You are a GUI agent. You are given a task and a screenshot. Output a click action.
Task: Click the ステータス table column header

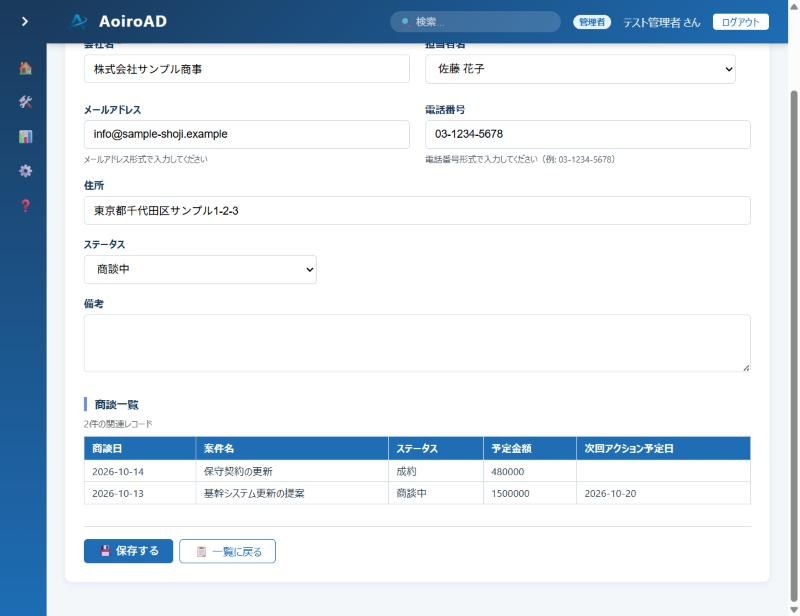coord(436,448)
